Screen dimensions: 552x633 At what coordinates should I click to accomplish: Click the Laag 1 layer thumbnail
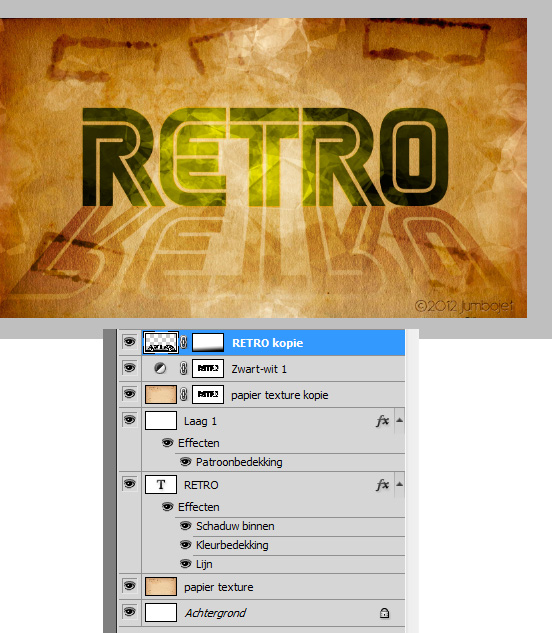161,420
